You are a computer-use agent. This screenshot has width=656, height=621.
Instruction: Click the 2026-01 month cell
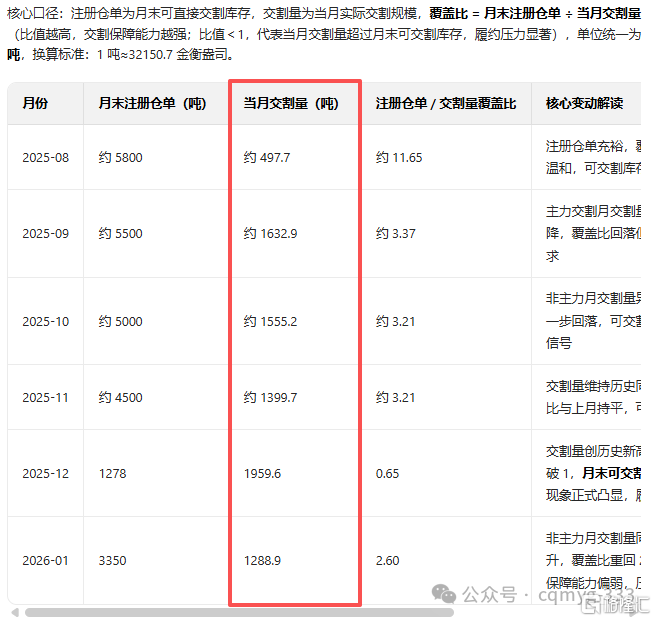pyautogui.click(x=46, y=560)
